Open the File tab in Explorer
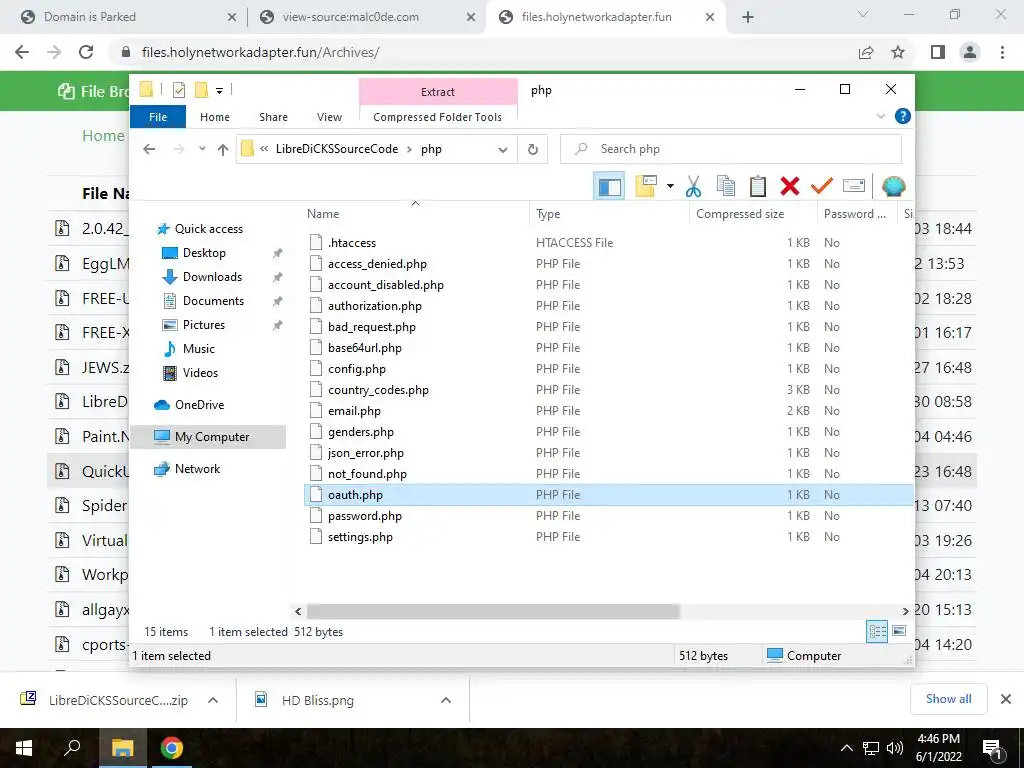This screenshot has height=768, width=1024. (158, 117)
